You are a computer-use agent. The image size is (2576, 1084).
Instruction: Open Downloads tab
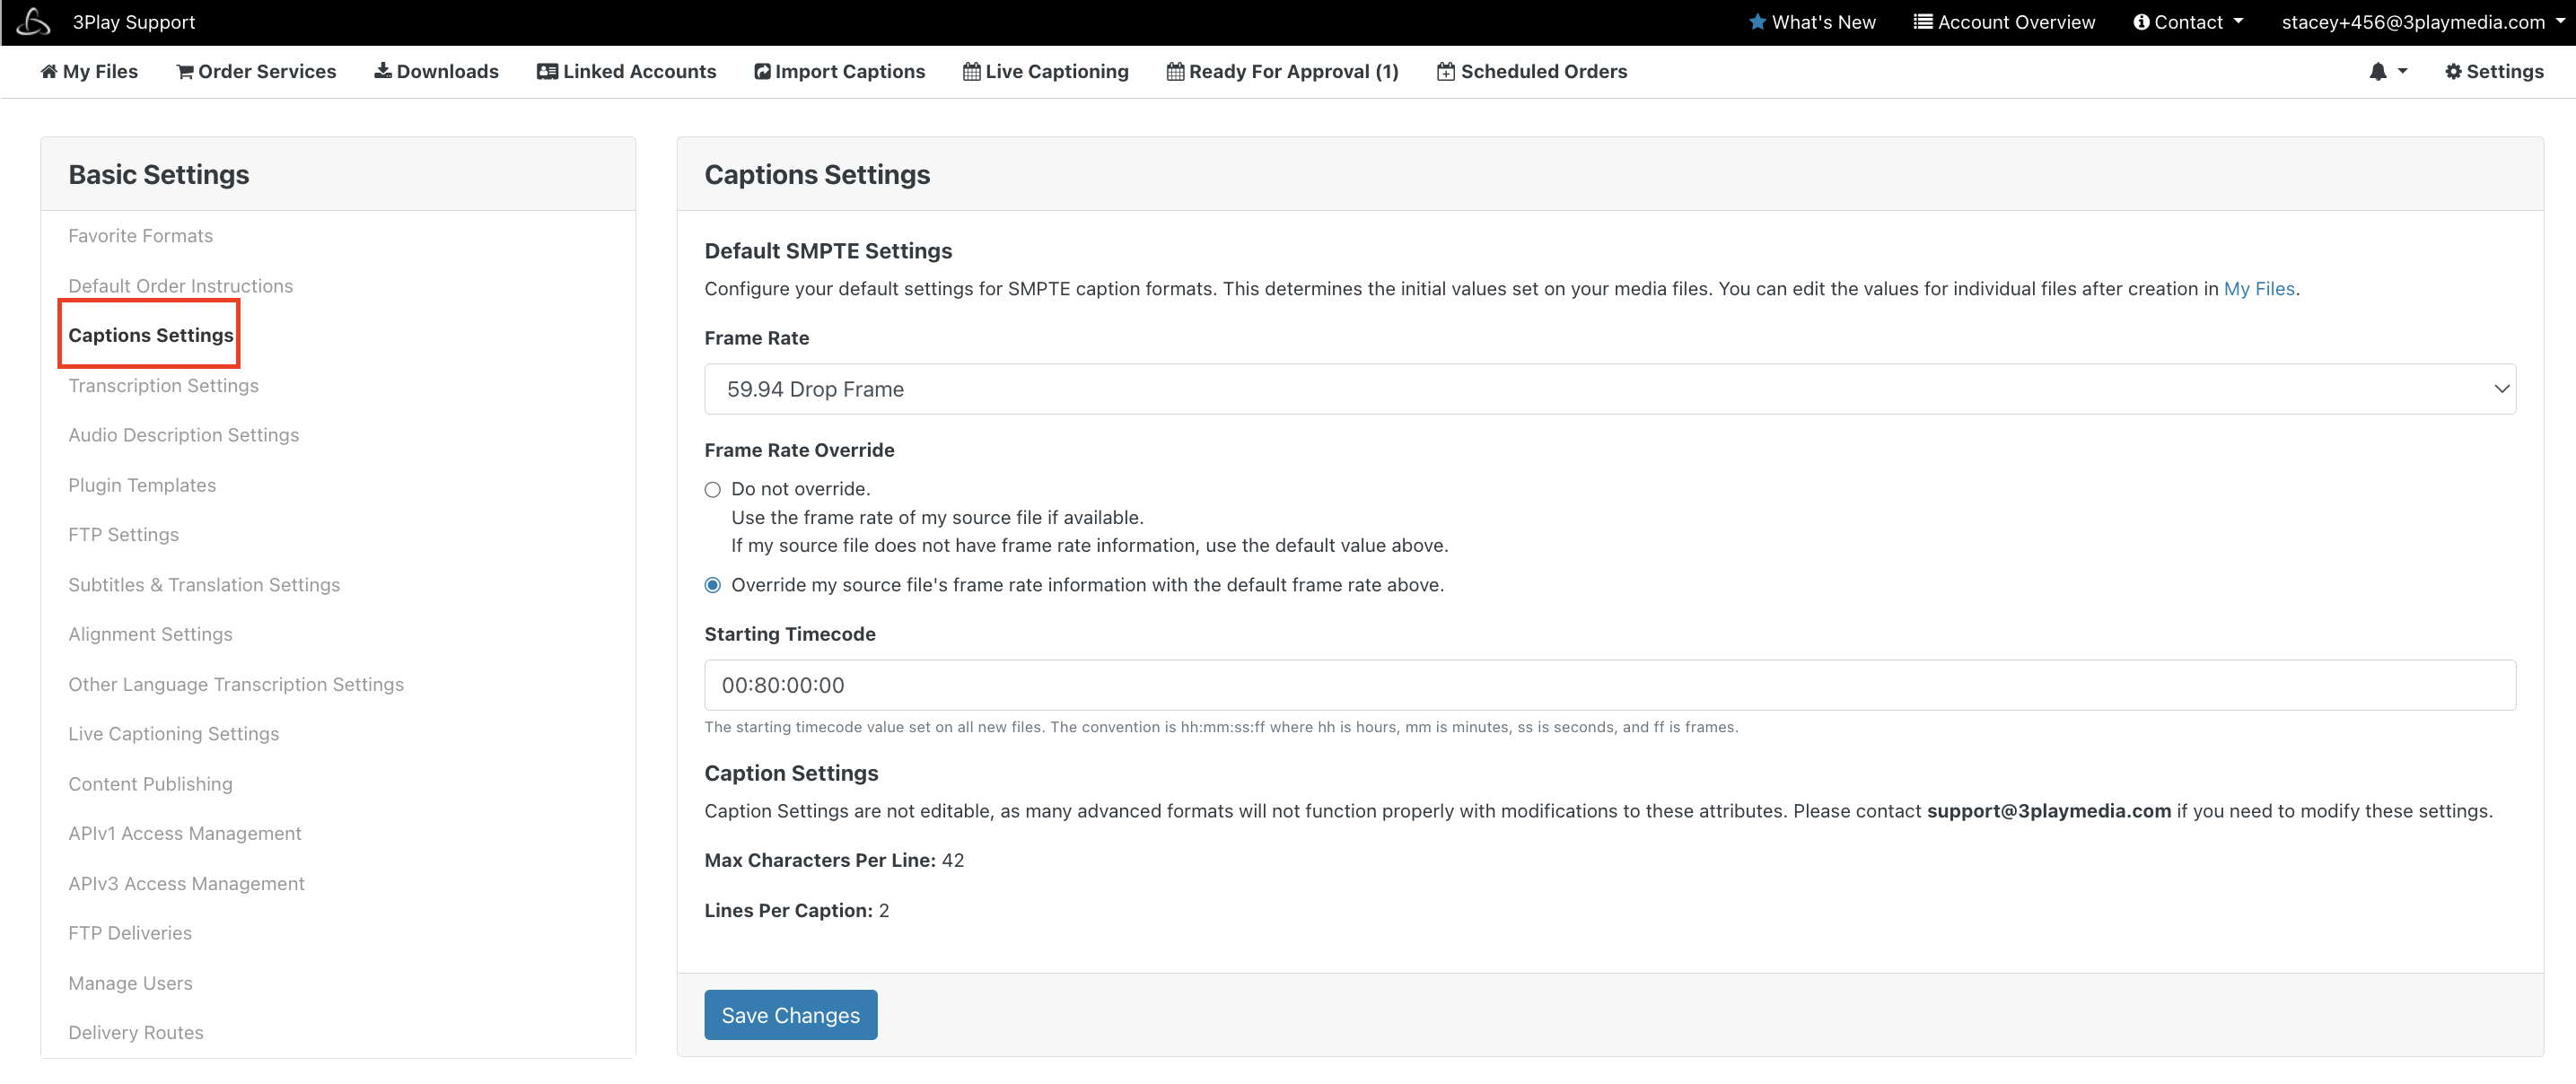click(x=436, y=71)
